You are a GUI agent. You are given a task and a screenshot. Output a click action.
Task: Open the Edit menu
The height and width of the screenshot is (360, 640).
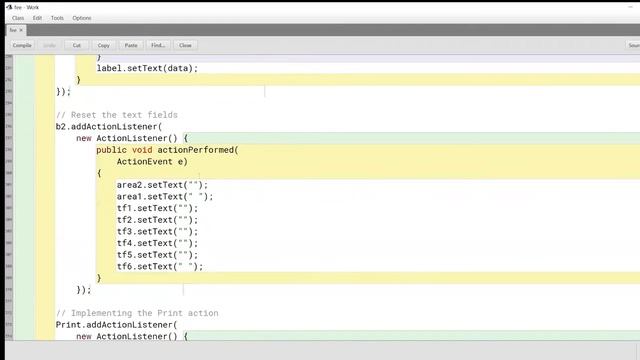(37, 18)
